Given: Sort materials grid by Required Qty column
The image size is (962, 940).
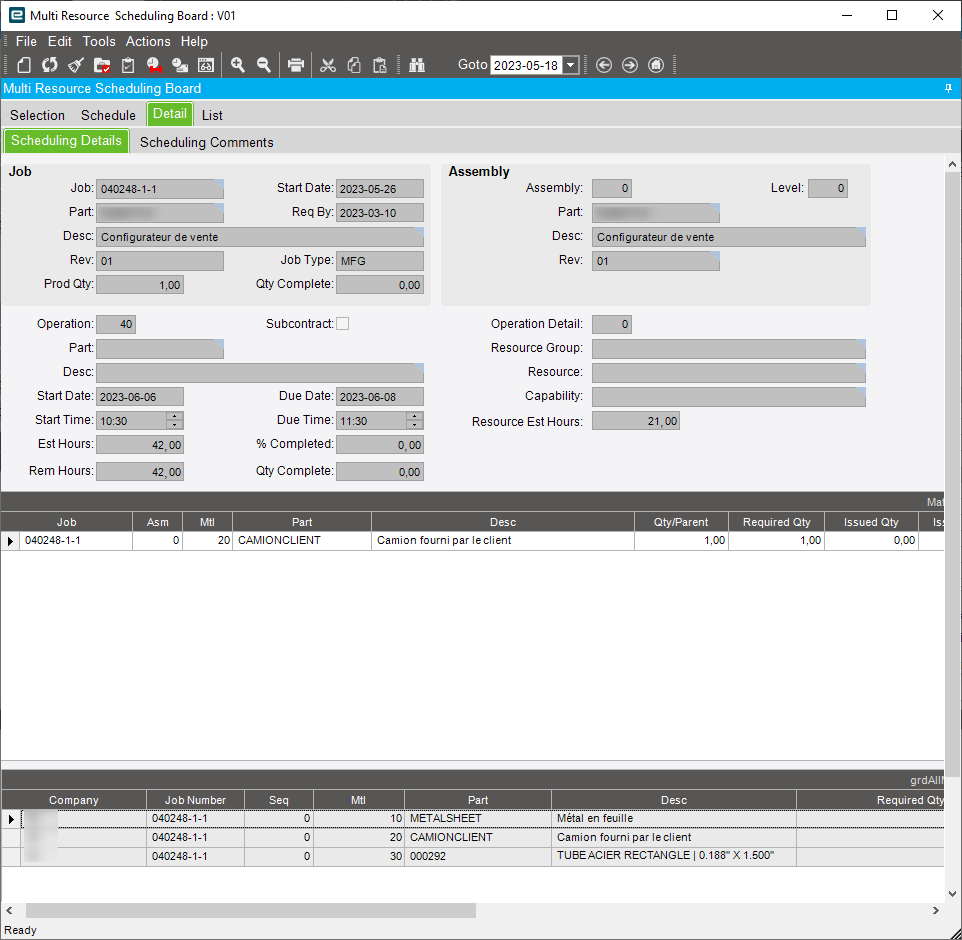Looking at the screenshot, I should (777, 522).
